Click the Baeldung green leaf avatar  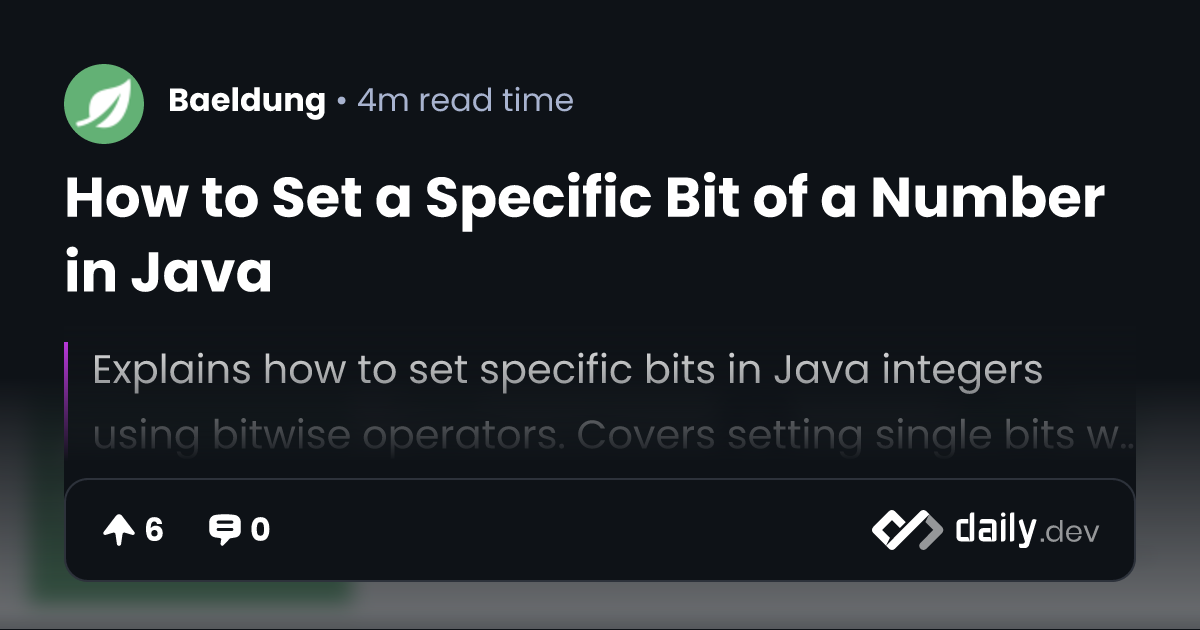[104, 104]
